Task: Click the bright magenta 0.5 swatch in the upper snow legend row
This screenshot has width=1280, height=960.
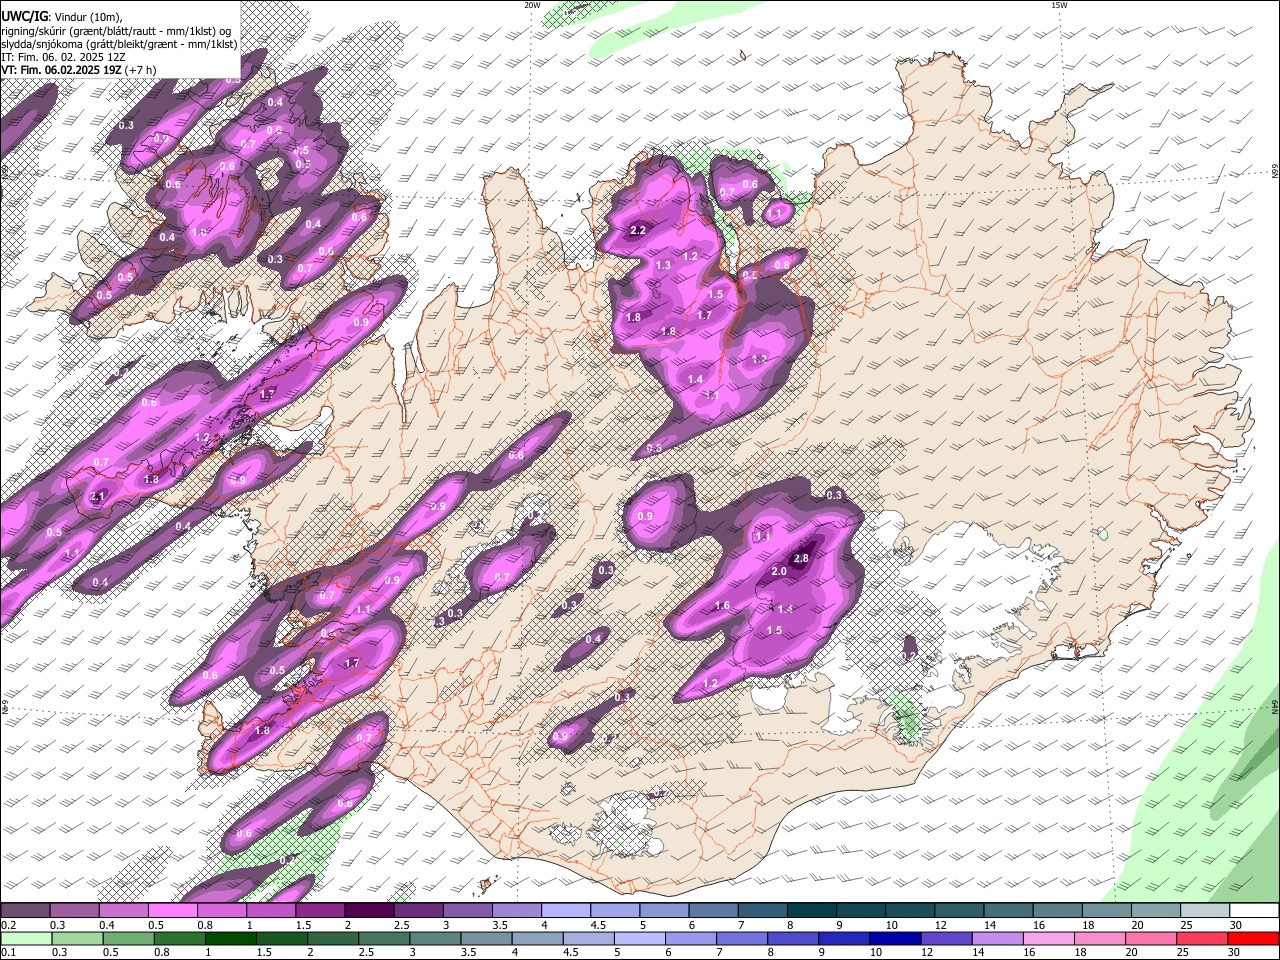Action: pos(172,911)
